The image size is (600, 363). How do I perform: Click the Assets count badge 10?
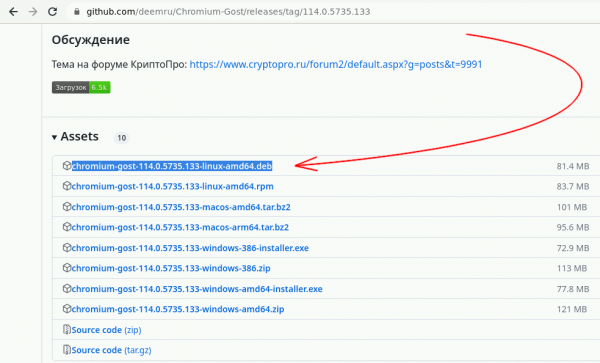pyautogui.click(x=122, y=138)
